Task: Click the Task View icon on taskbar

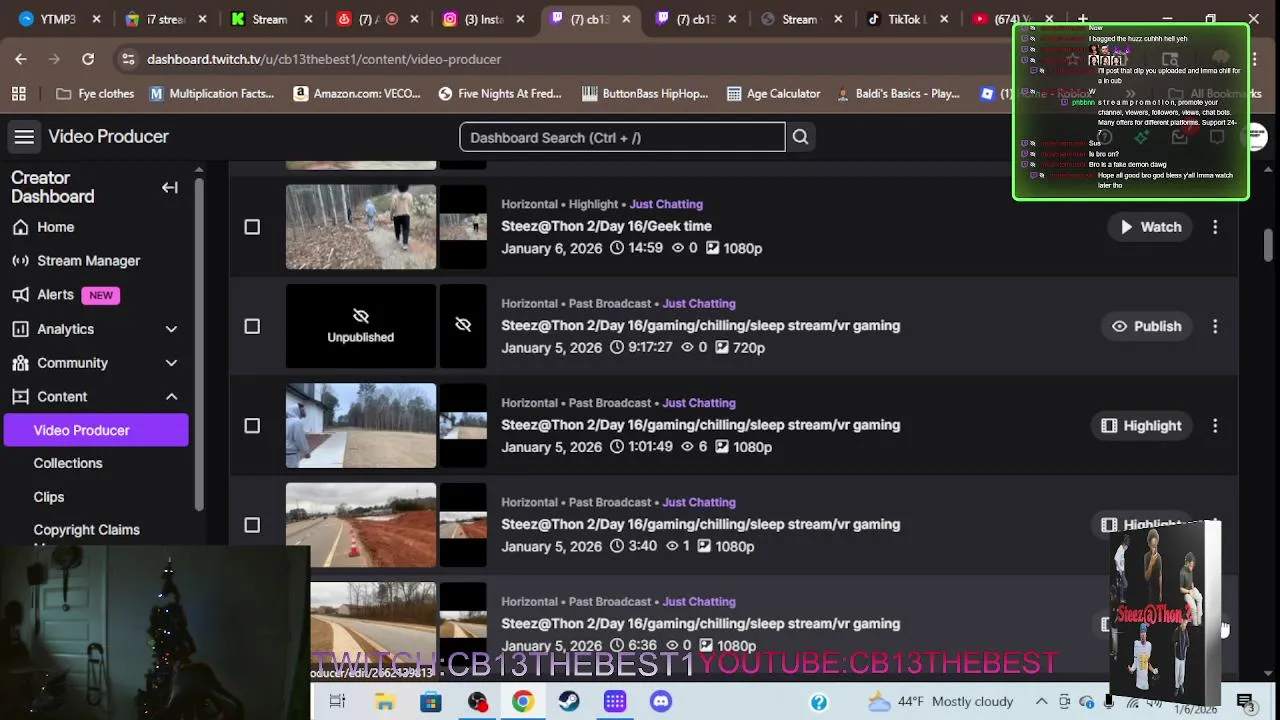Action: (337, 702)
